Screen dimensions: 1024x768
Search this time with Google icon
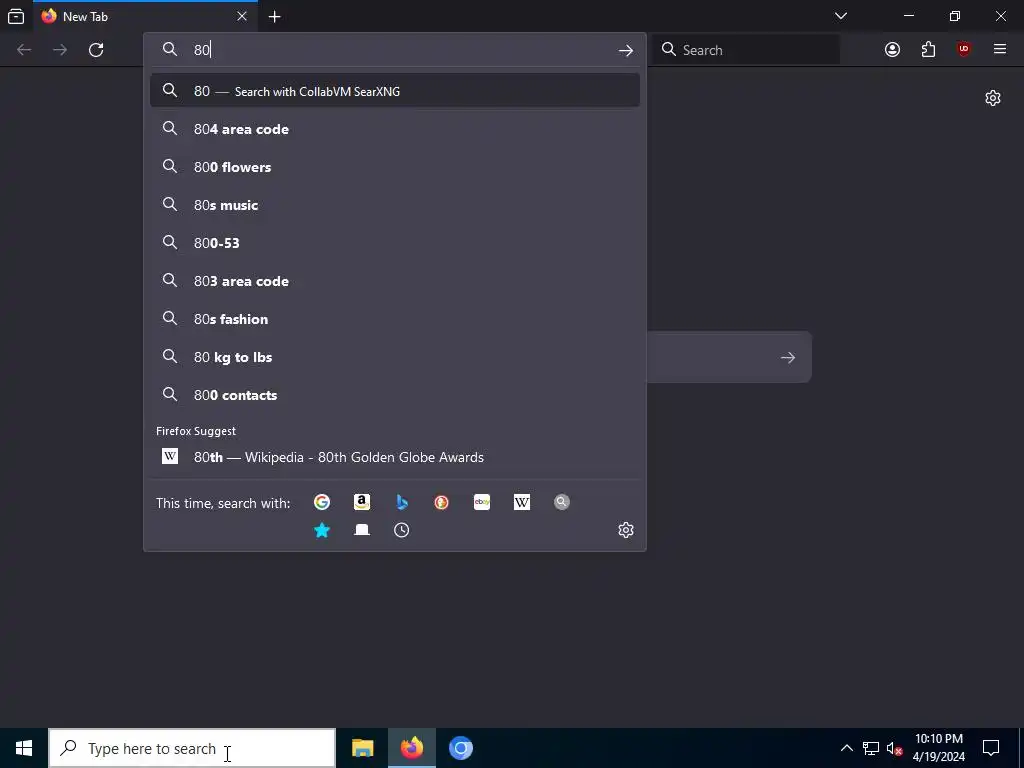(321, 502)
